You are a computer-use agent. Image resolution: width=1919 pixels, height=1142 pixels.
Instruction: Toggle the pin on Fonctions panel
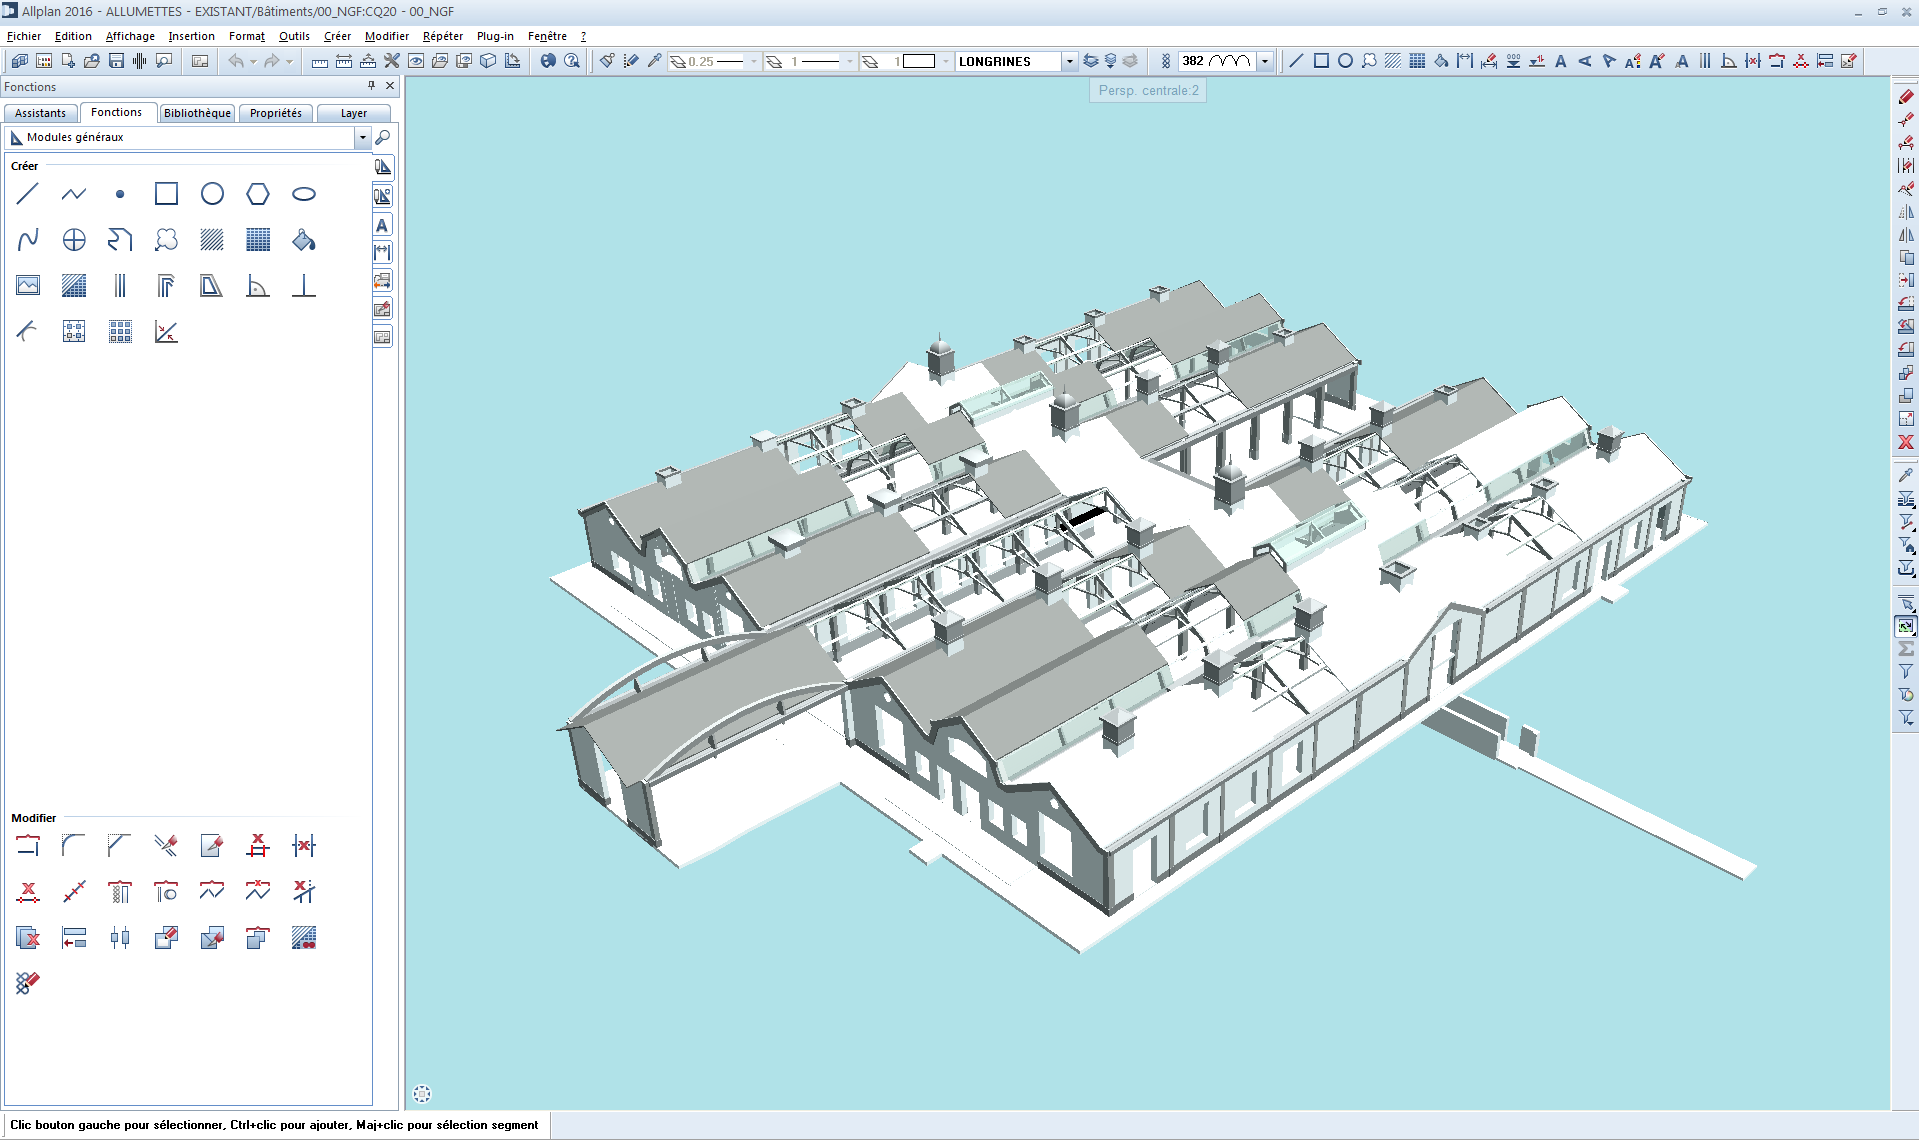tap(371, 86)
